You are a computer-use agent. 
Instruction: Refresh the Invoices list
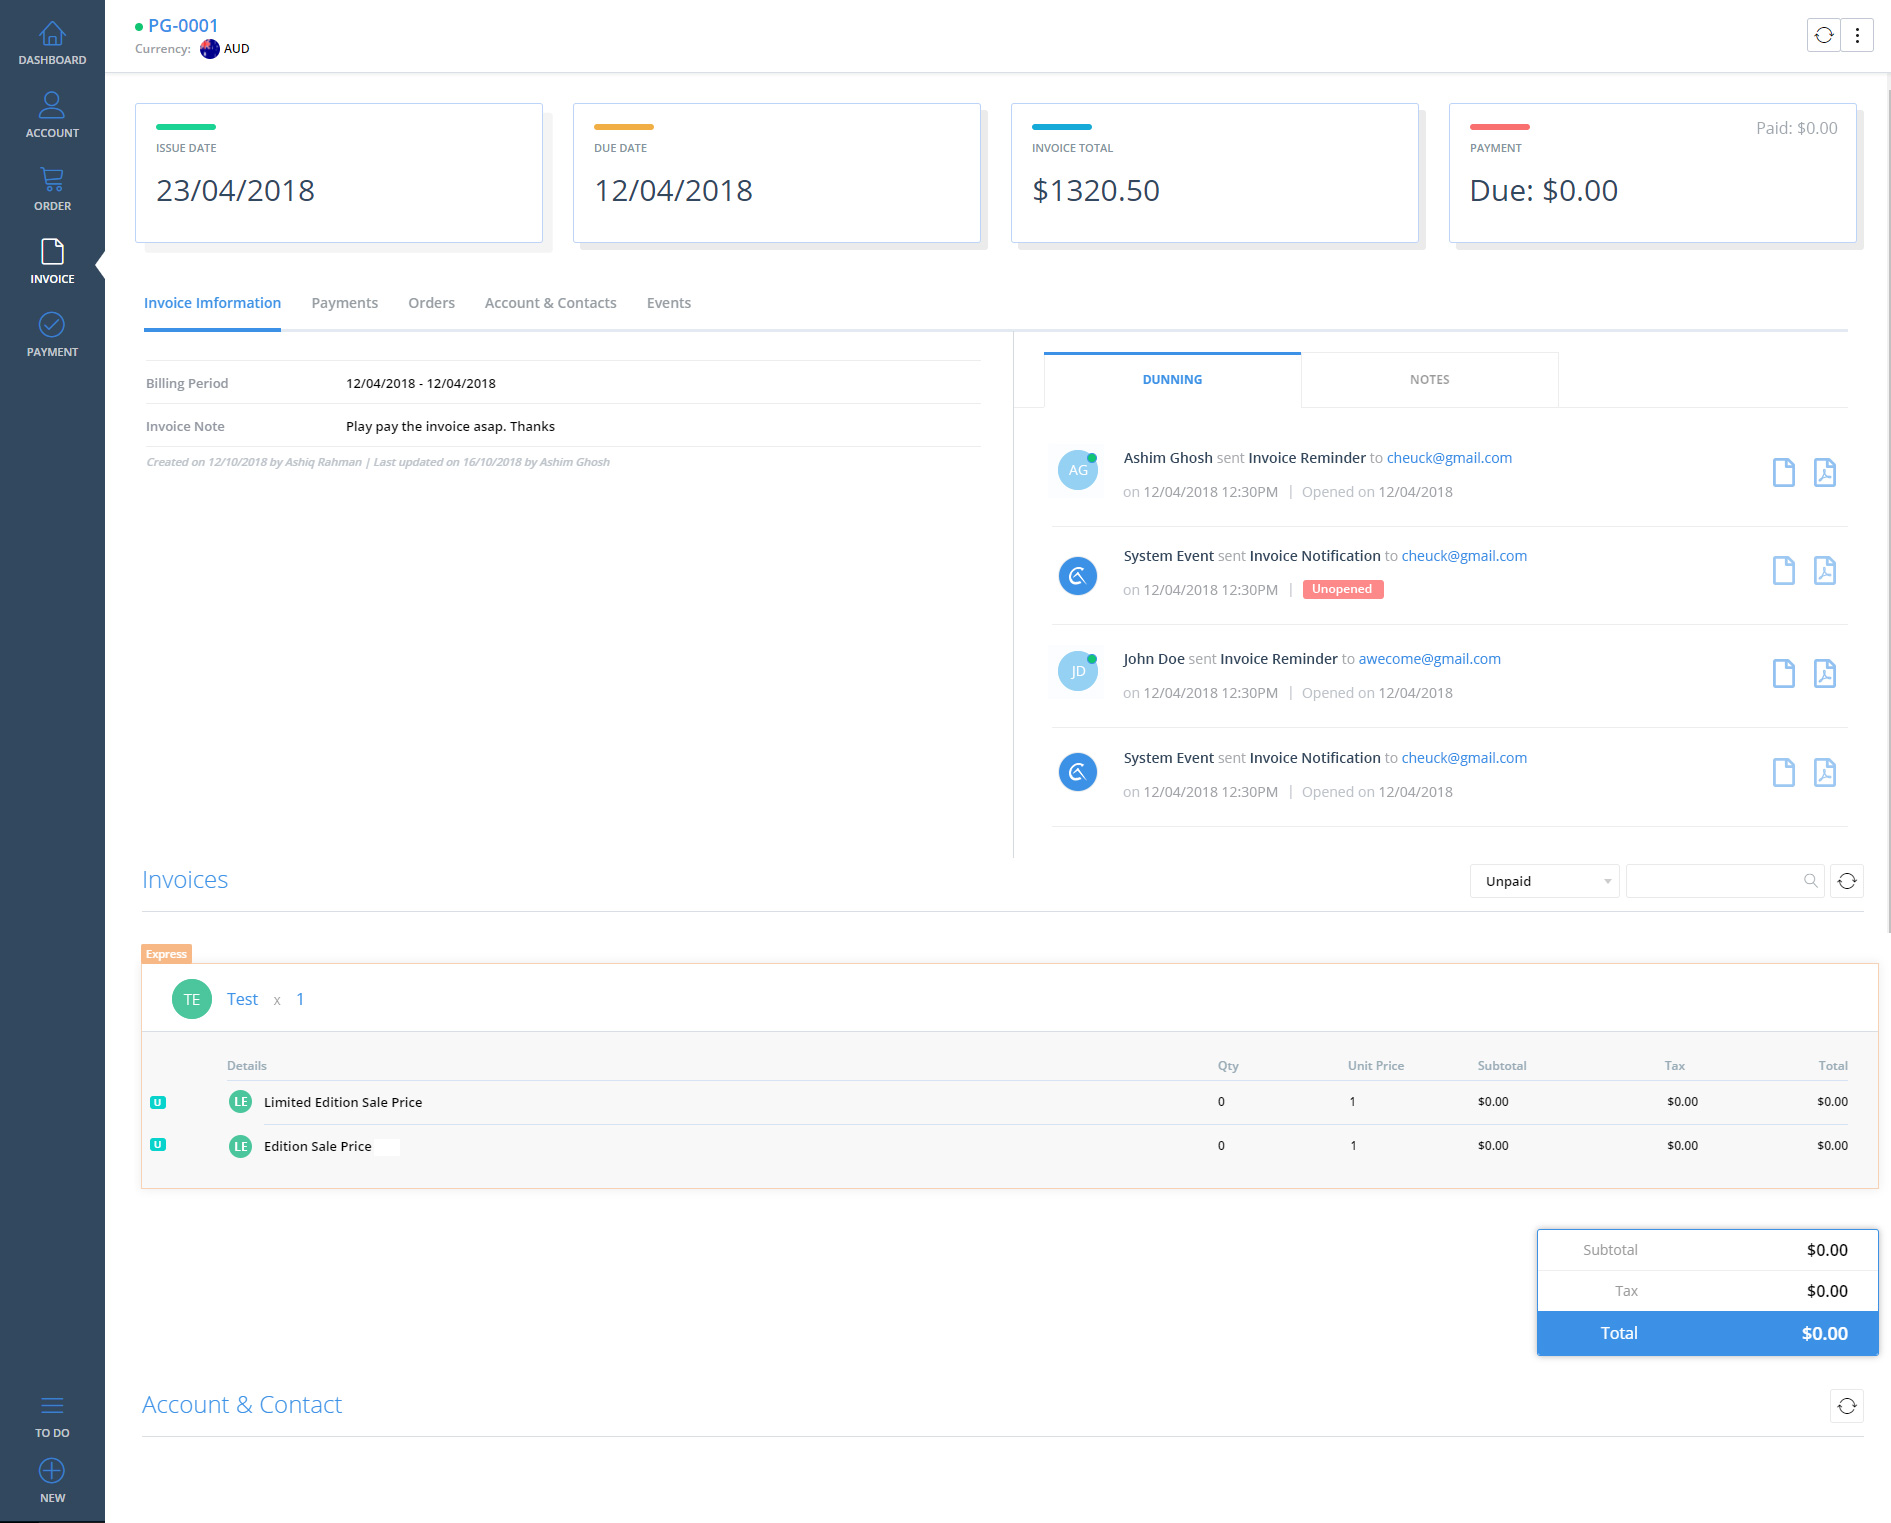pos(1847,881)
